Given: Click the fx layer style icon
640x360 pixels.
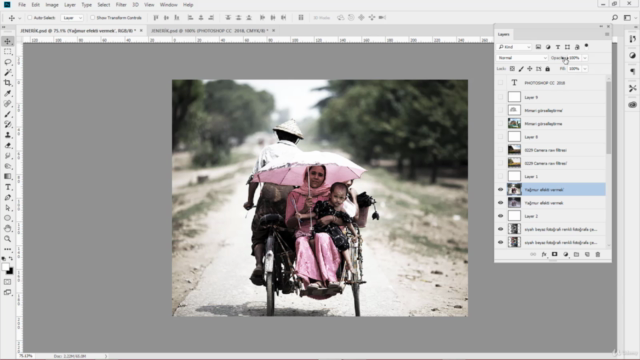Looking at the screenshot, I should point(544,254).
